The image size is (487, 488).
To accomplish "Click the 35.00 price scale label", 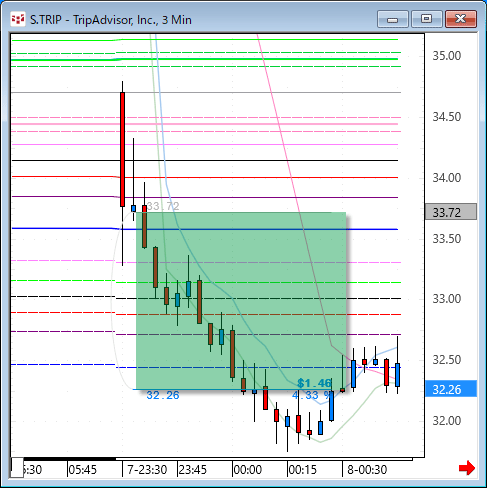I will (x=447, y=56).
